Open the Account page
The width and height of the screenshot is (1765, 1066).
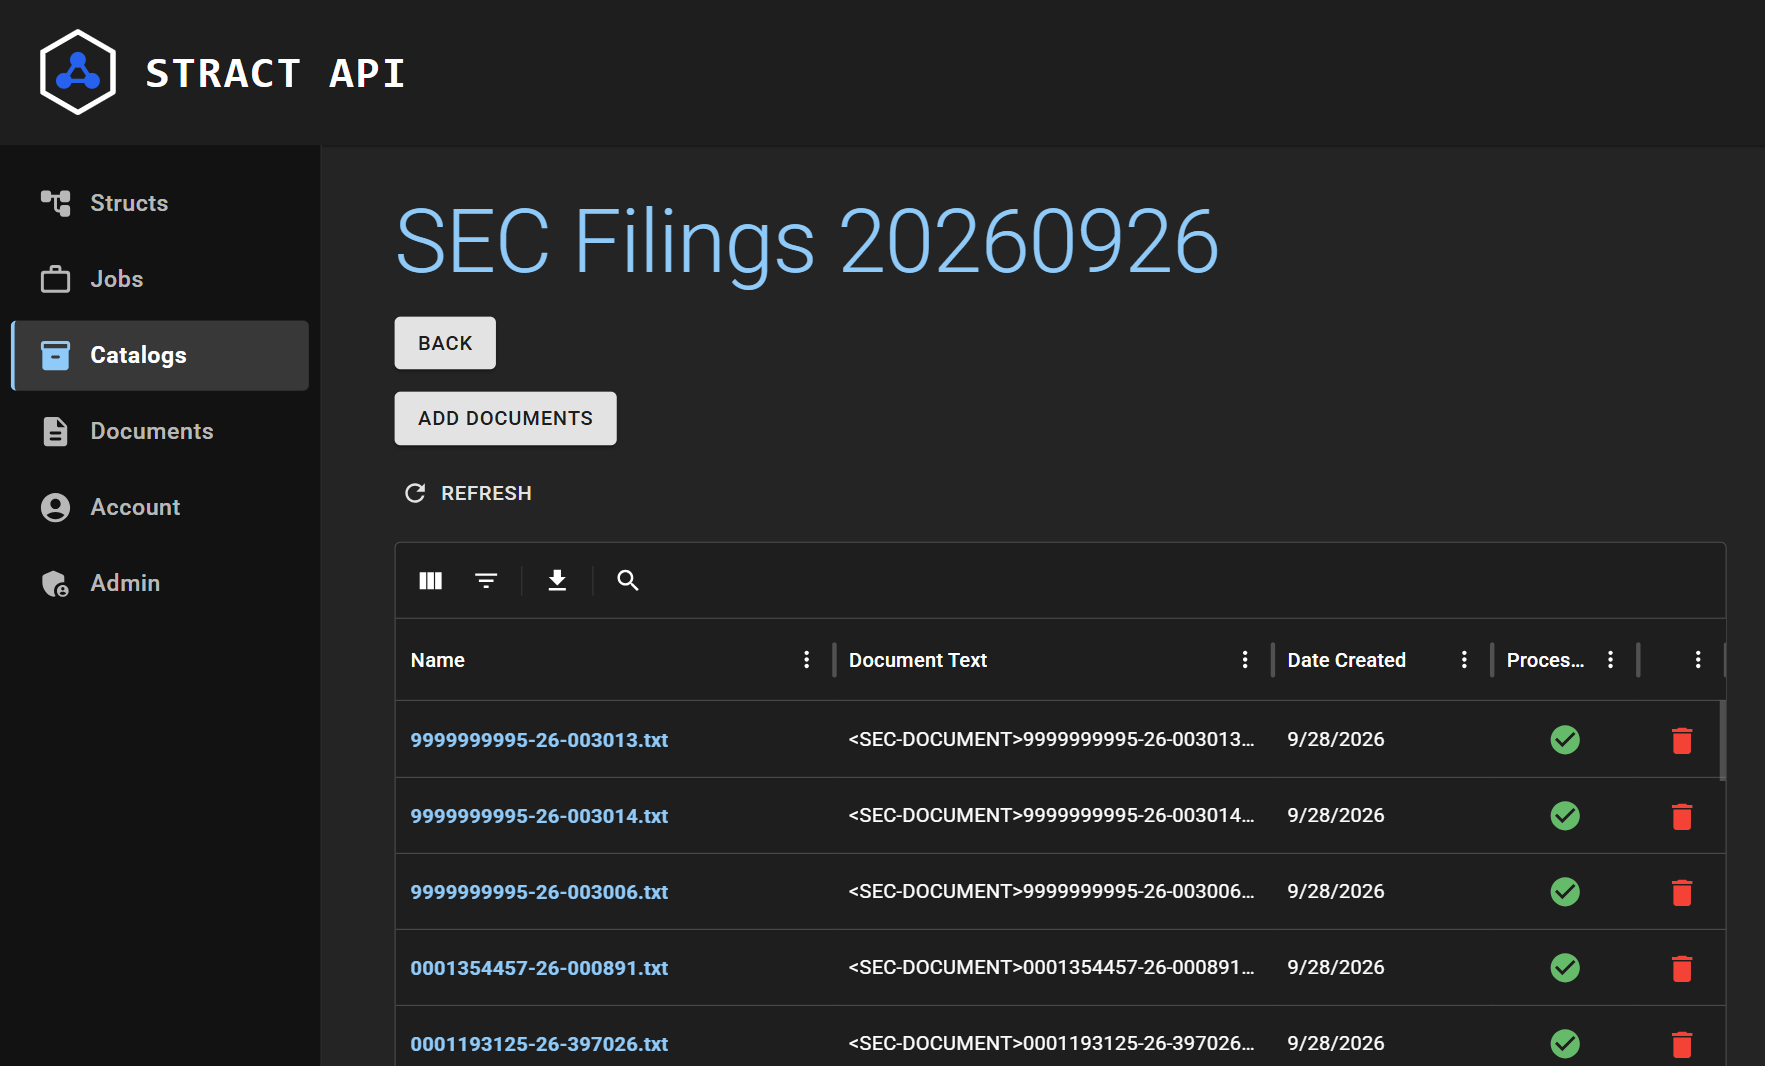(x=160, y=507)
